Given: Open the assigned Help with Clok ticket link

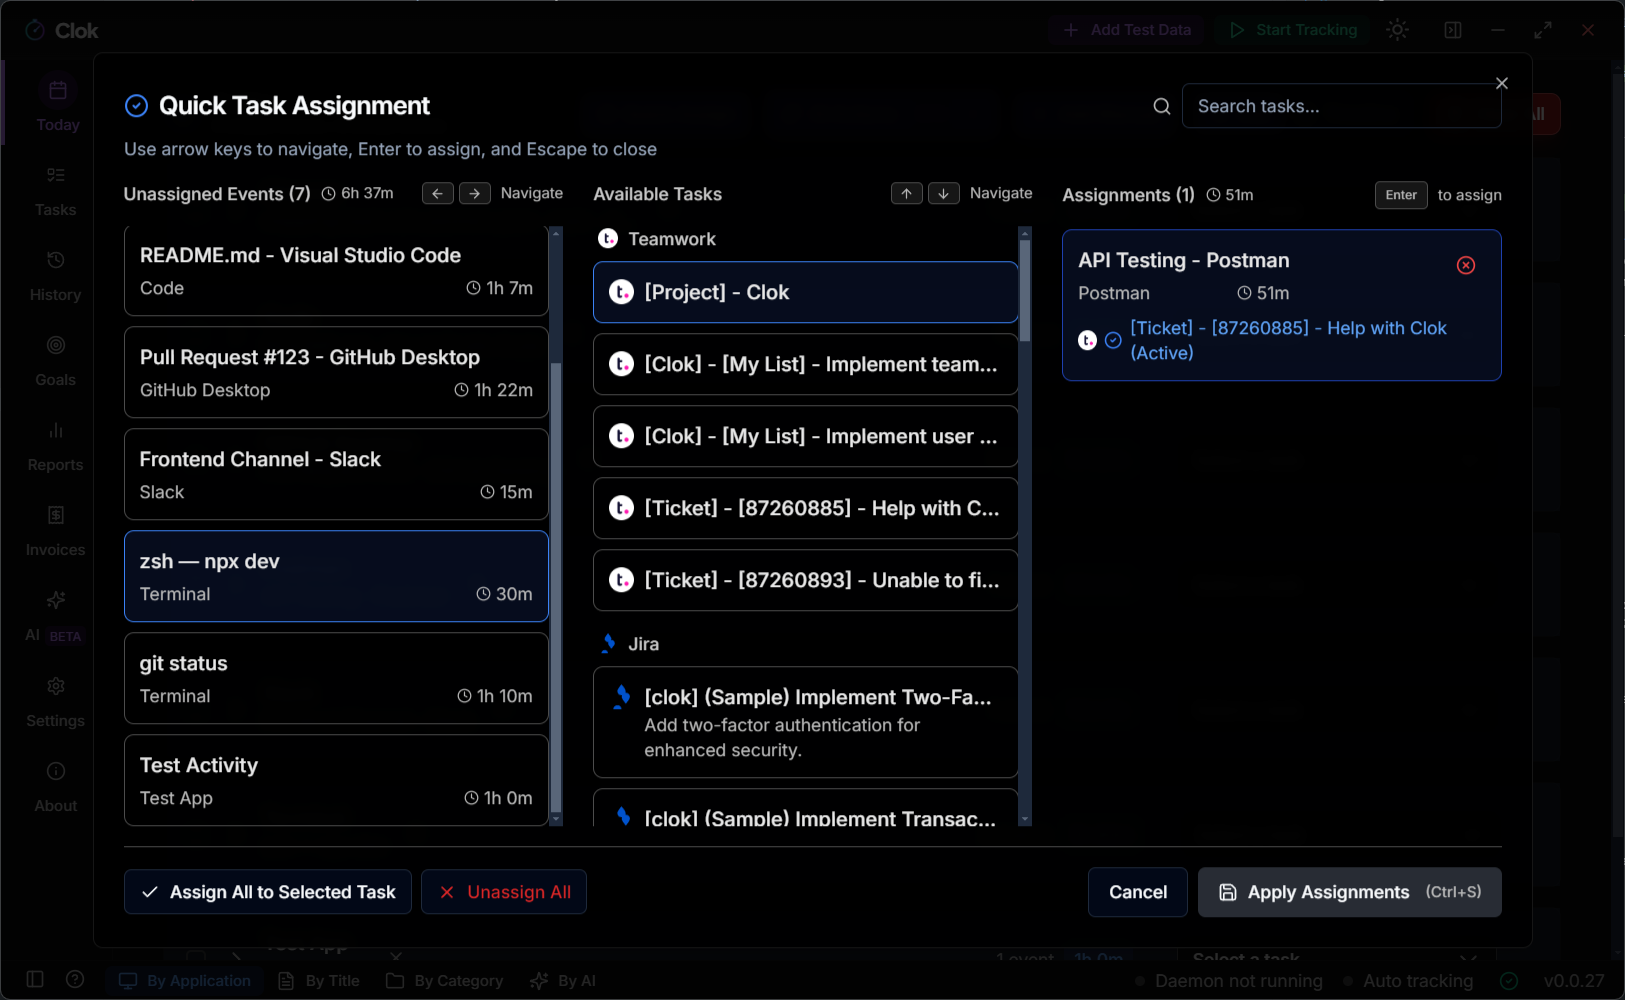Looking at the screenshot, I should pyautogui.click(x=1288, y=340).
